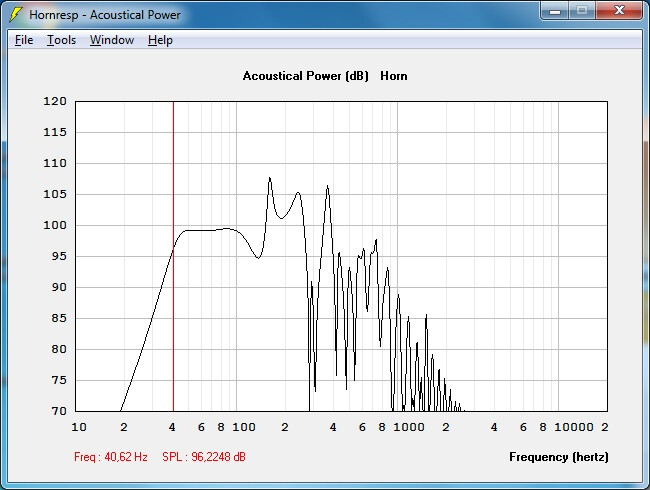The image size is (650, 490).
Task: Click the 100 label on frequency axis
Action: (244, 427)
